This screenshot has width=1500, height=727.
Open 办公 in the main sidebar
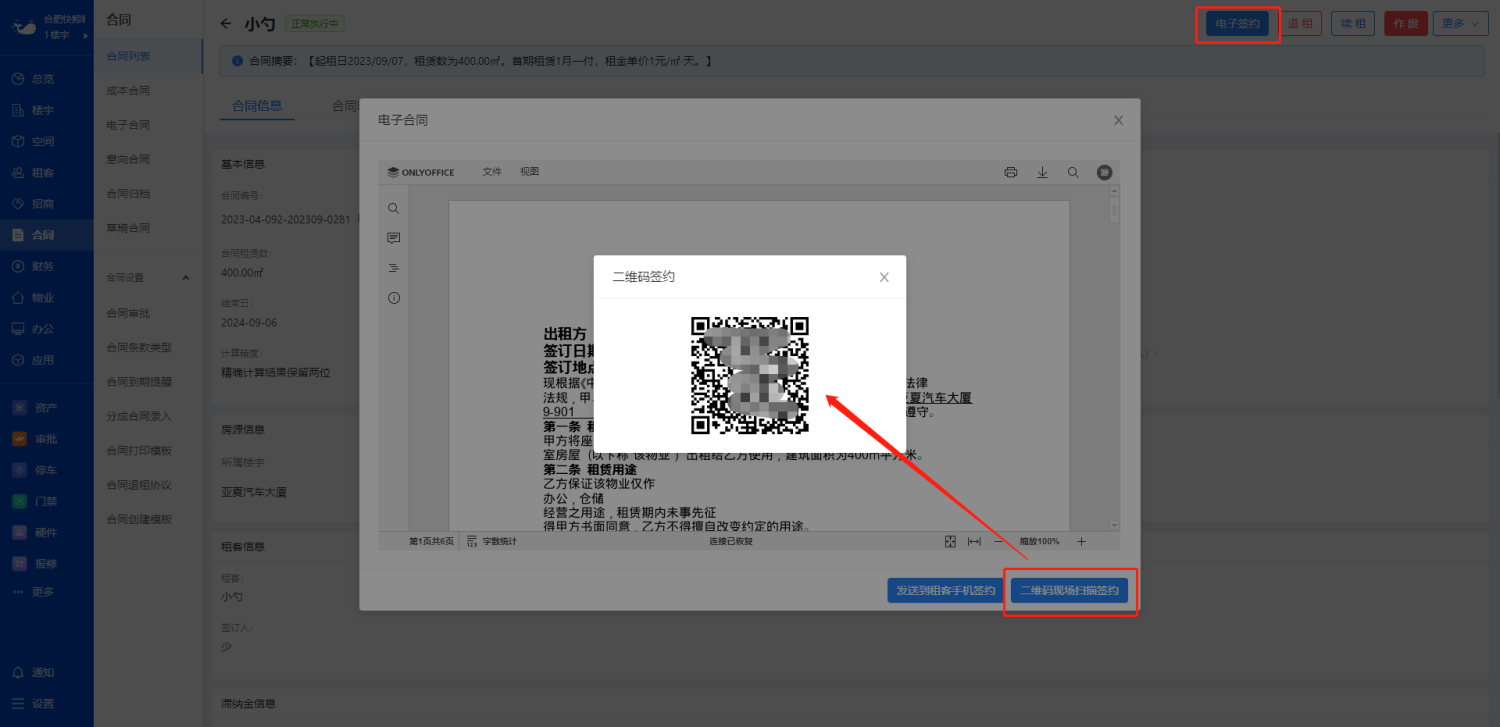coord(47,329)
